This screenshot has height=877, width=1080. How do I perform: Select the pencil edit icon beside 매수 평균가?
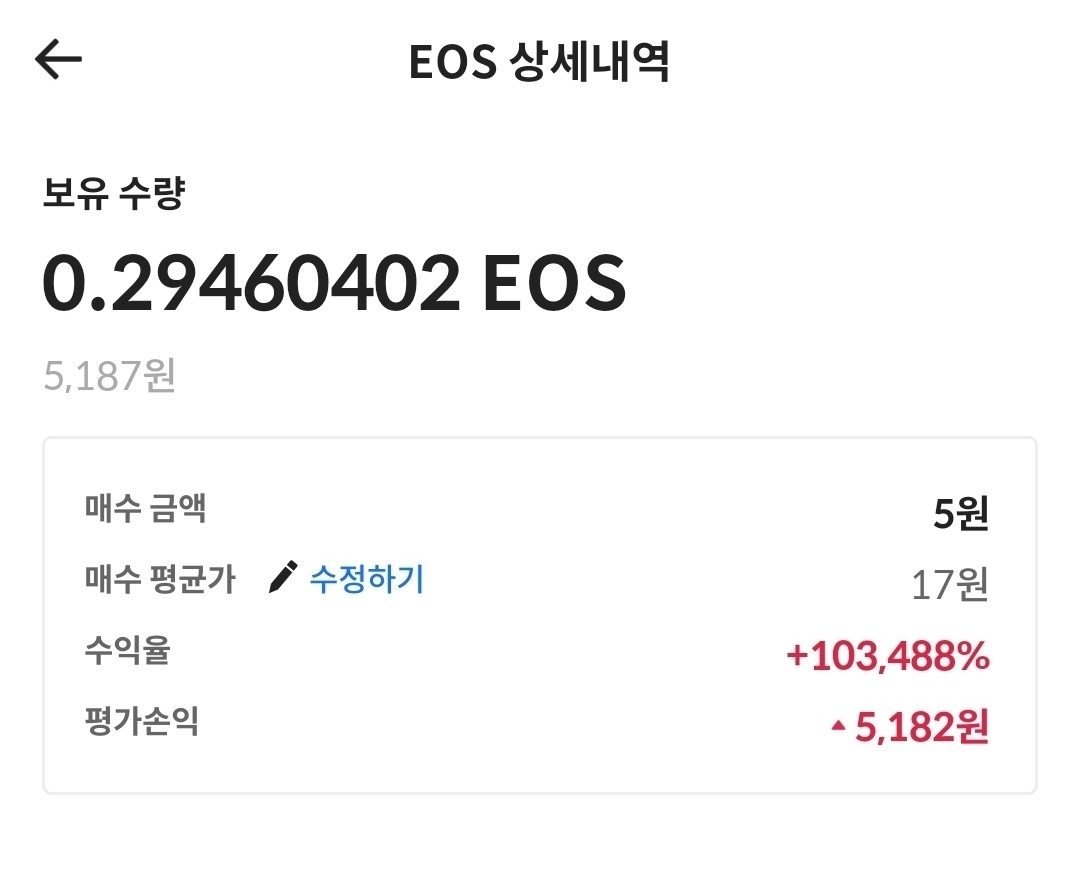click(285, 576)
